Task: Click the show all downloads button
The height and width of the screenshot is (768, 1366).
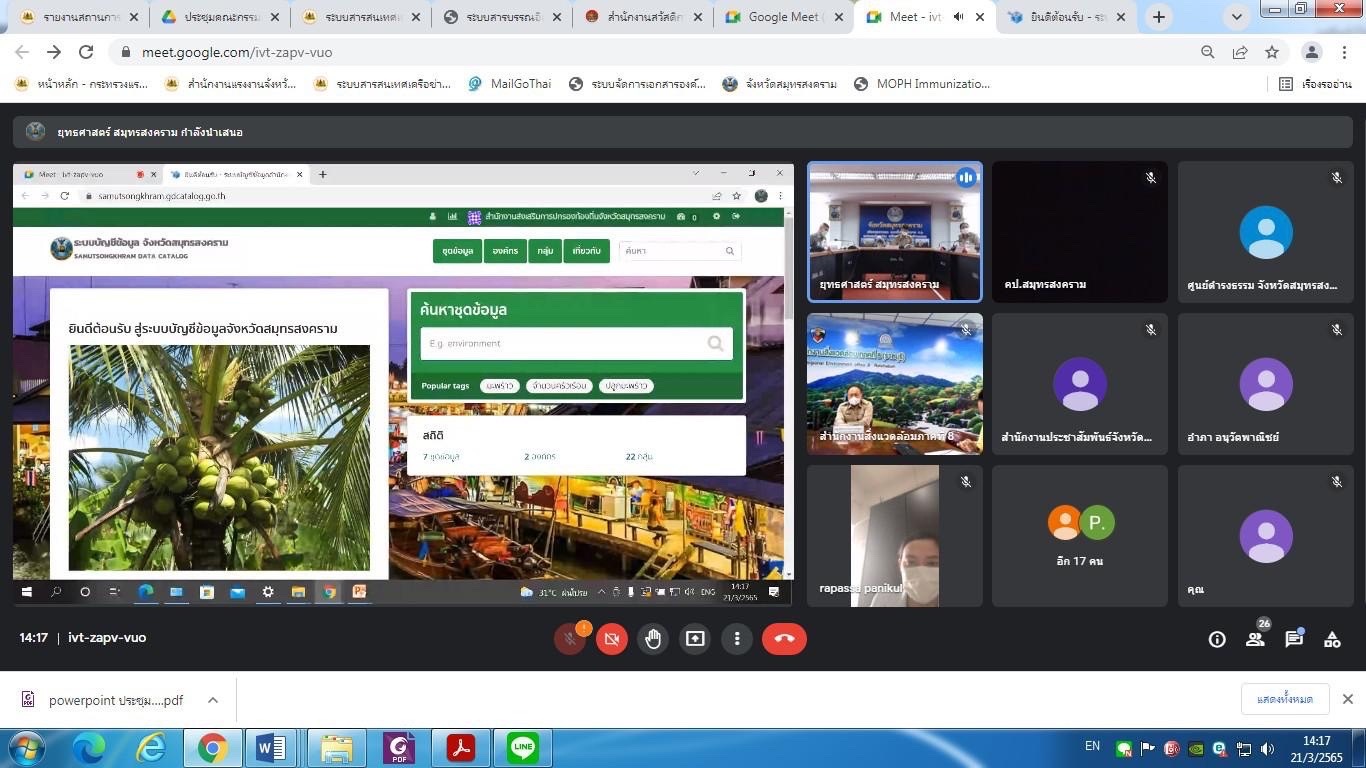Action: click(1284, 699)
